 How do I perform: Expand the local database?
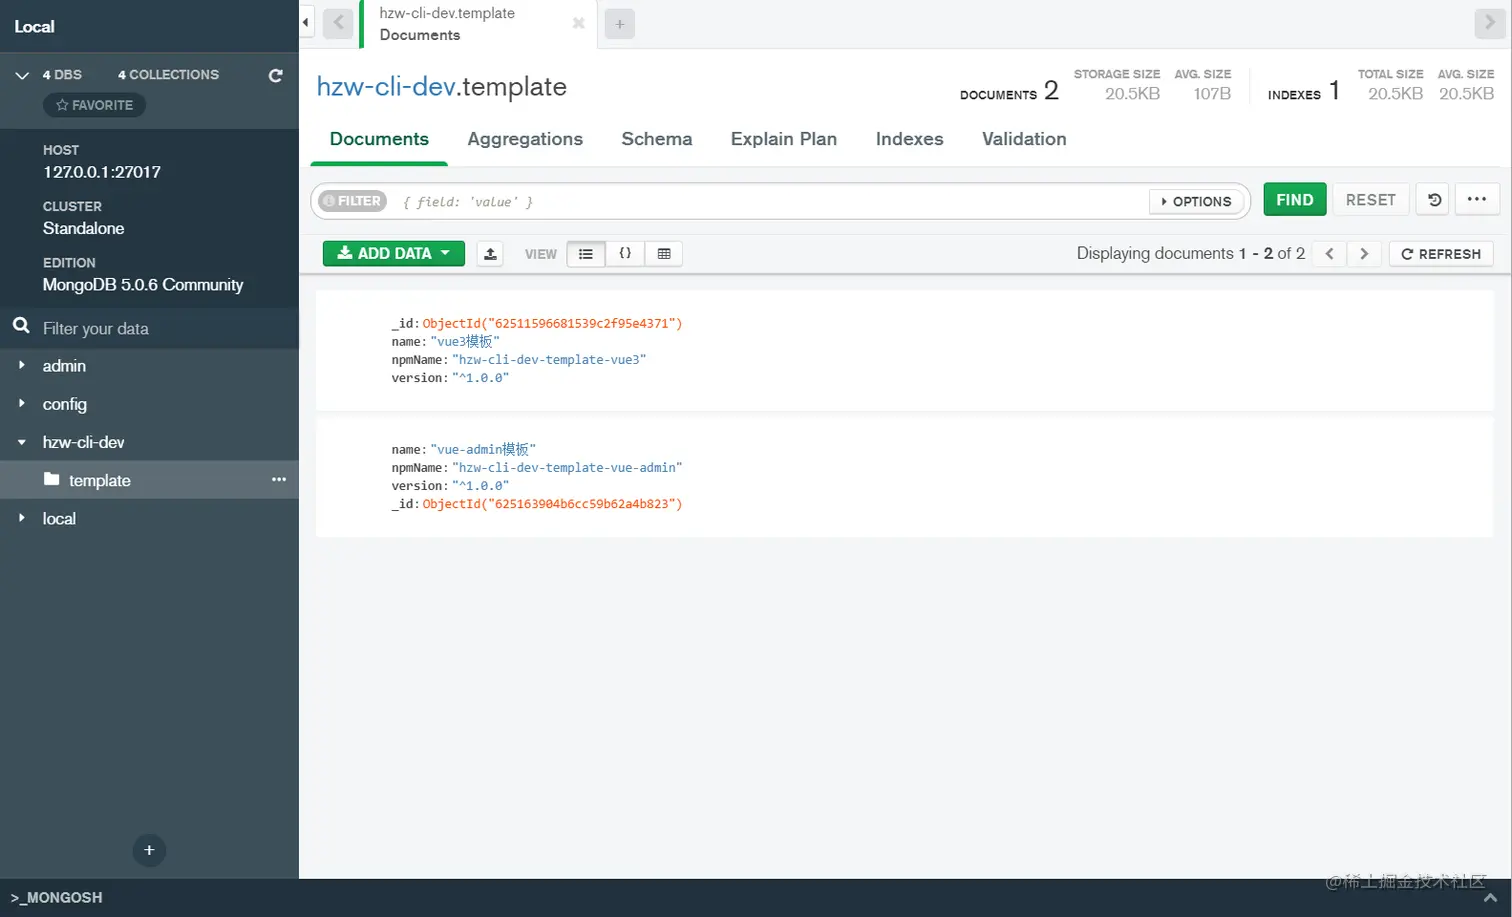(22, 518)
